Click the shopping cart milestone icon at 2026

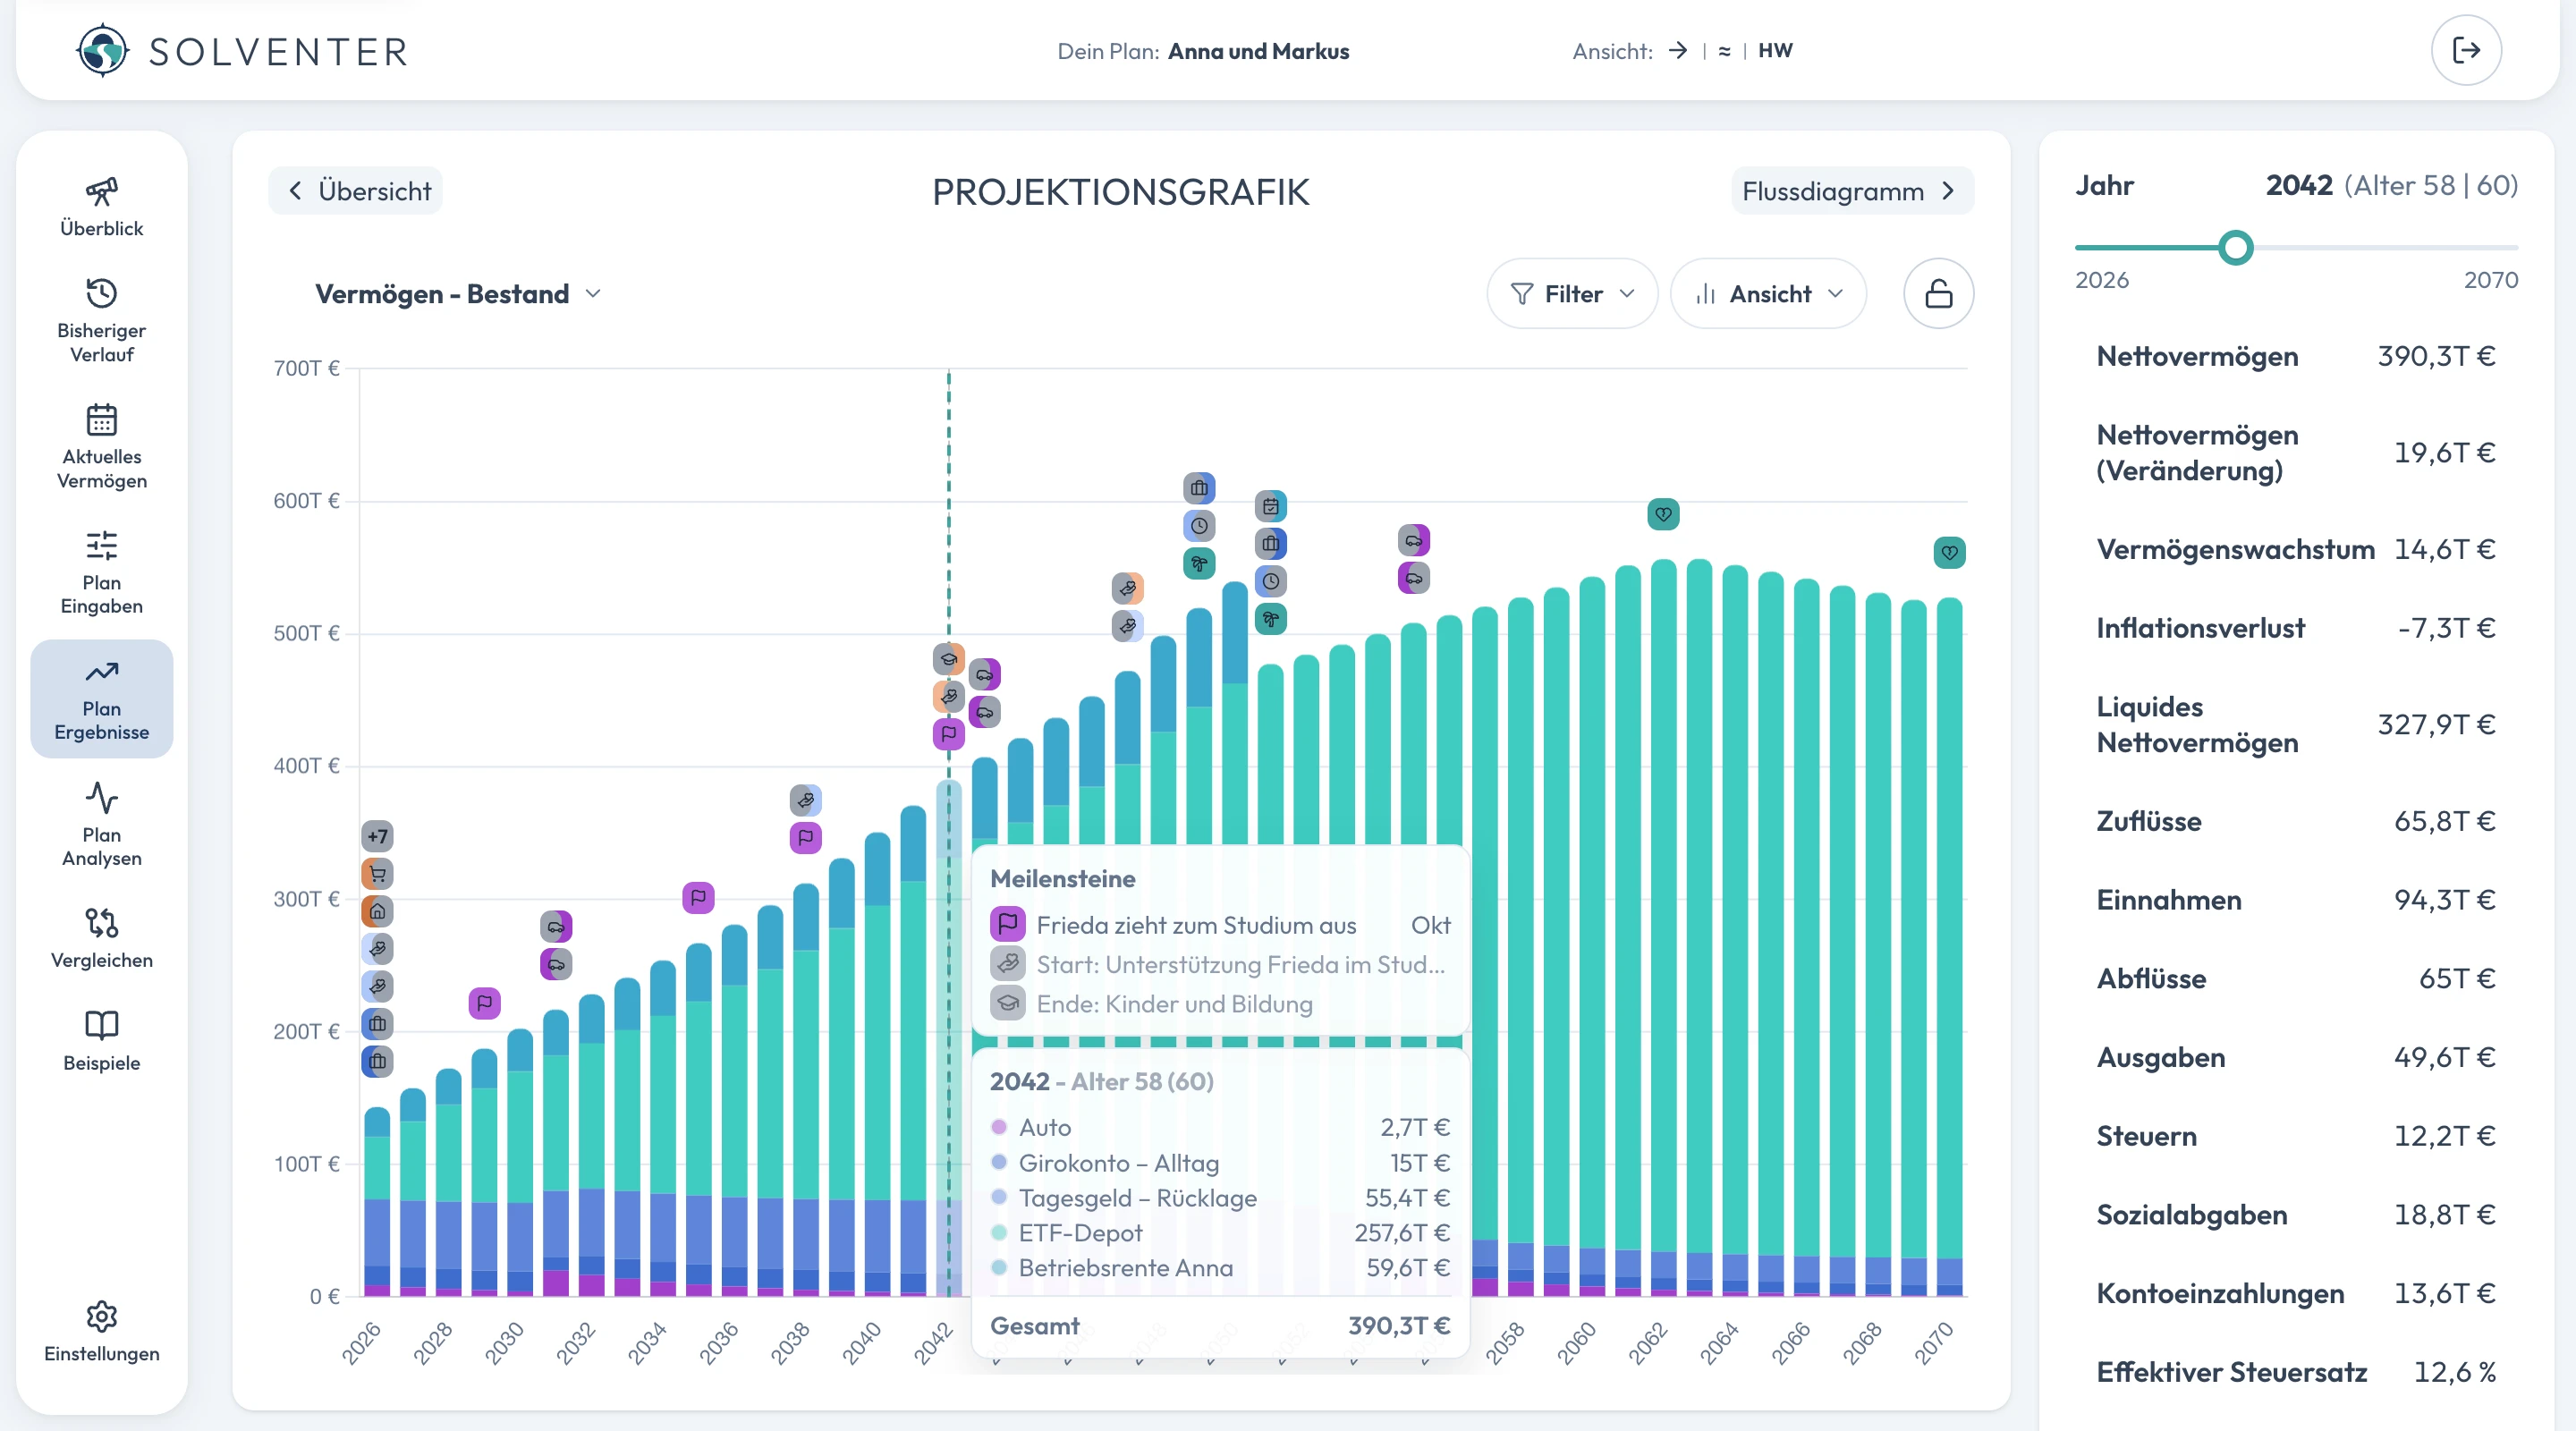(377, 873)
